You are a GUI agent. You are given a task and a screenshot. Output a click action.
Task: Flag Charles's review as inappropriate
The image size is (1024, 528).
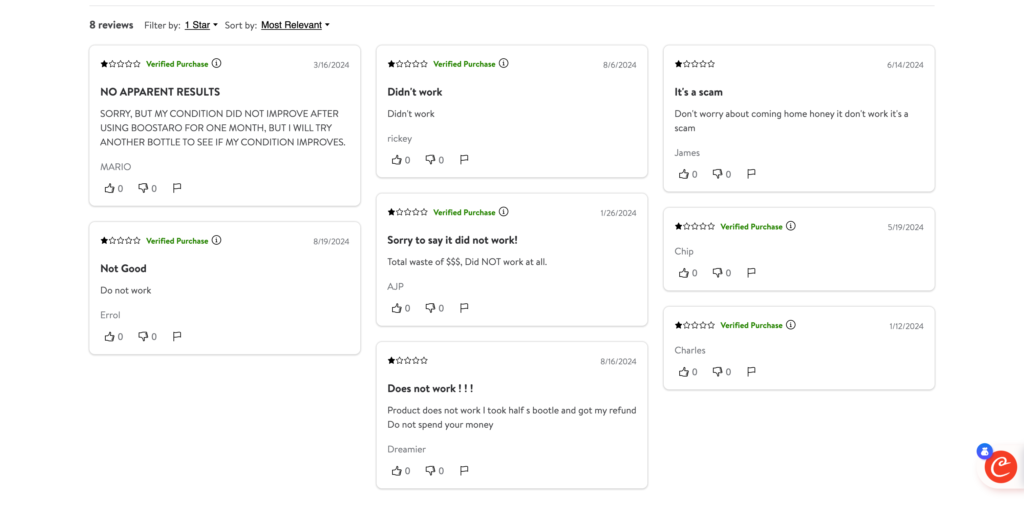click(752, 371)
